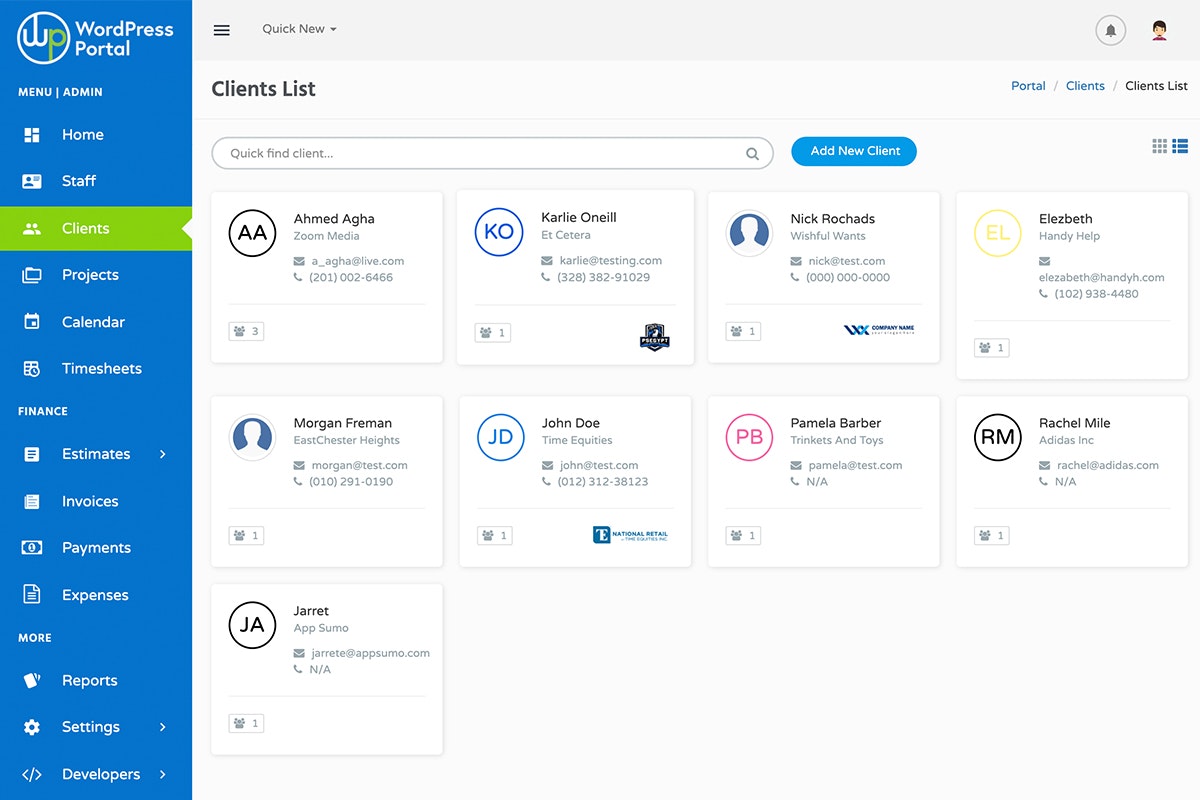
Task: Open the user profile avatar
Action: [x=1160, y=30]
